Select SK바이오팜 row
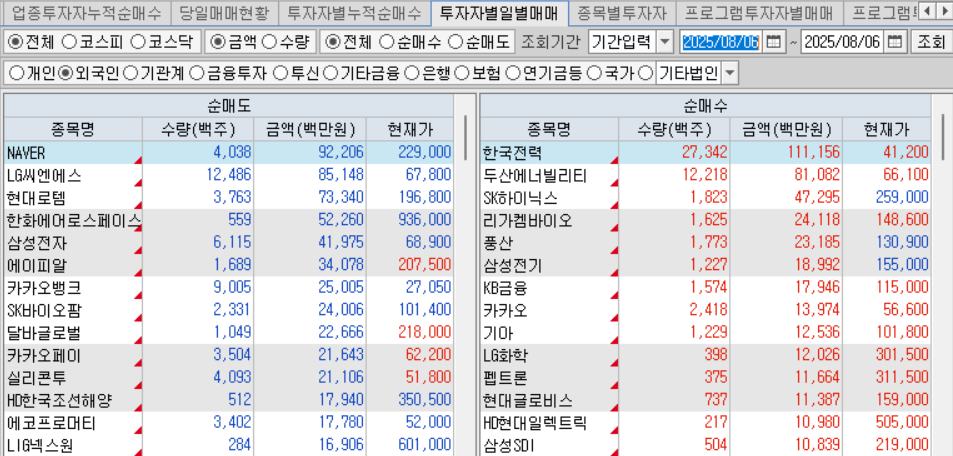This screenshot has height=456, width=953. click(x=229, y=310)
